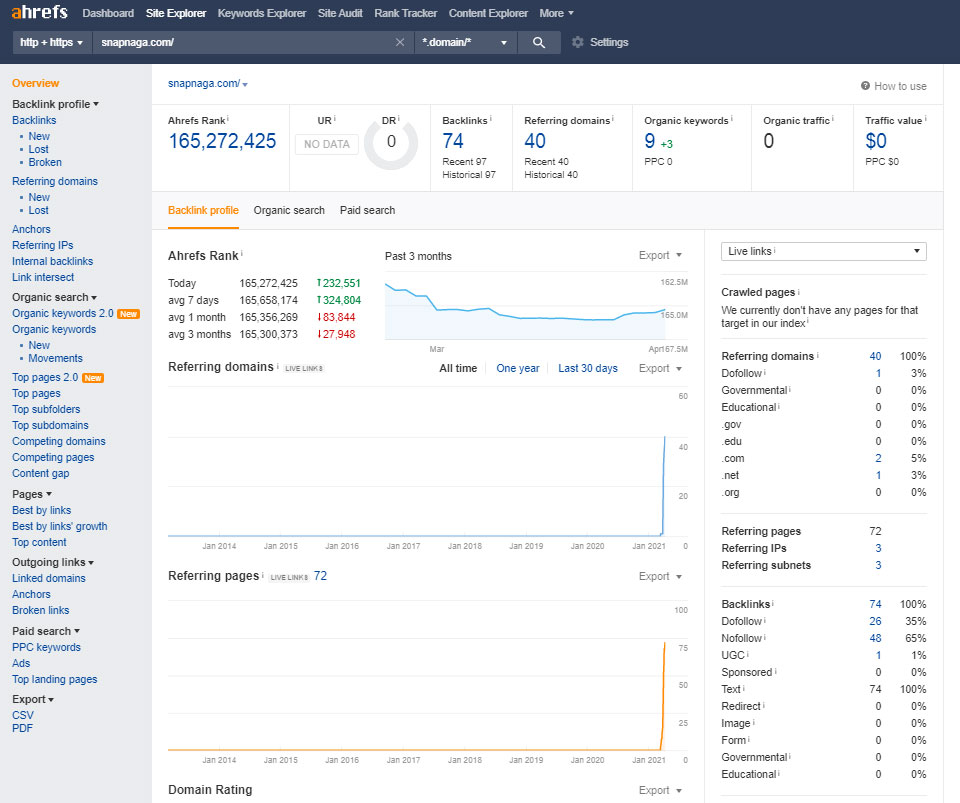960x803 pixels.
Task: Select Last 30 days range
Action: coord(588,368)
